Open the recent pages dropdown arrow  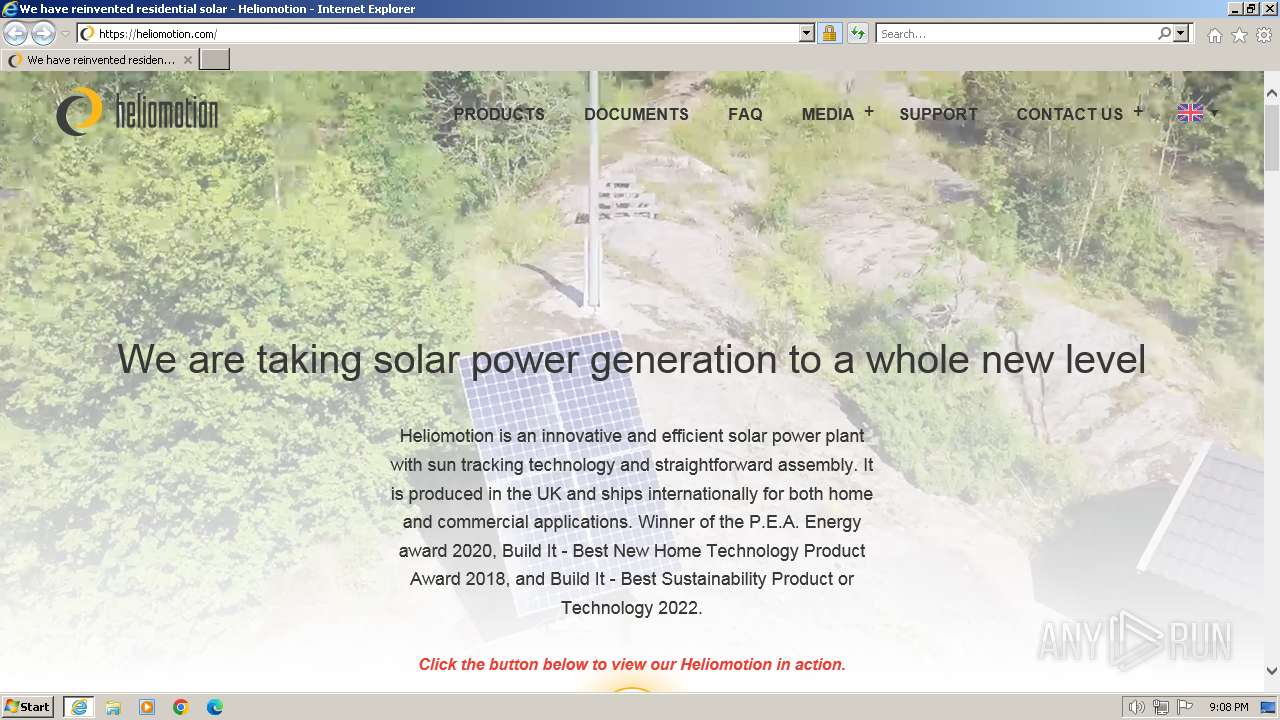click(x=65, y=34)
